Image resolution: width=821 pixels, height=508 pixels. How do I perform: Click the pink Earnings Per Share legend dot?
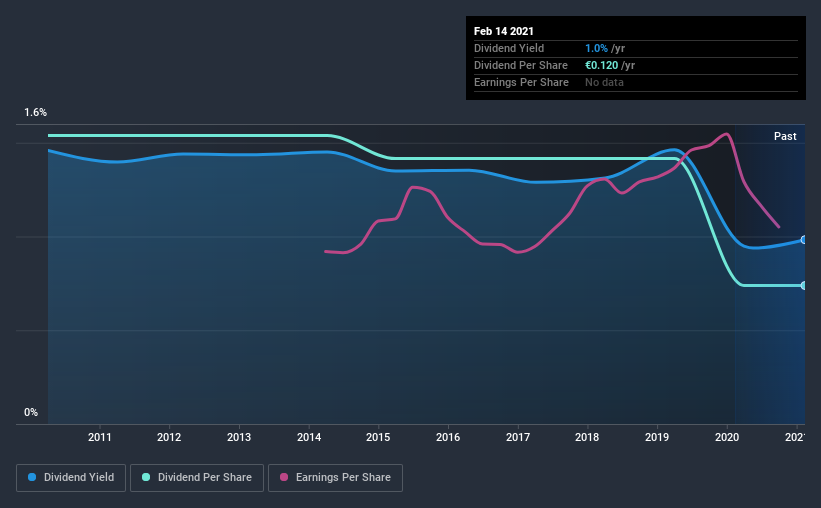(284, 477)
